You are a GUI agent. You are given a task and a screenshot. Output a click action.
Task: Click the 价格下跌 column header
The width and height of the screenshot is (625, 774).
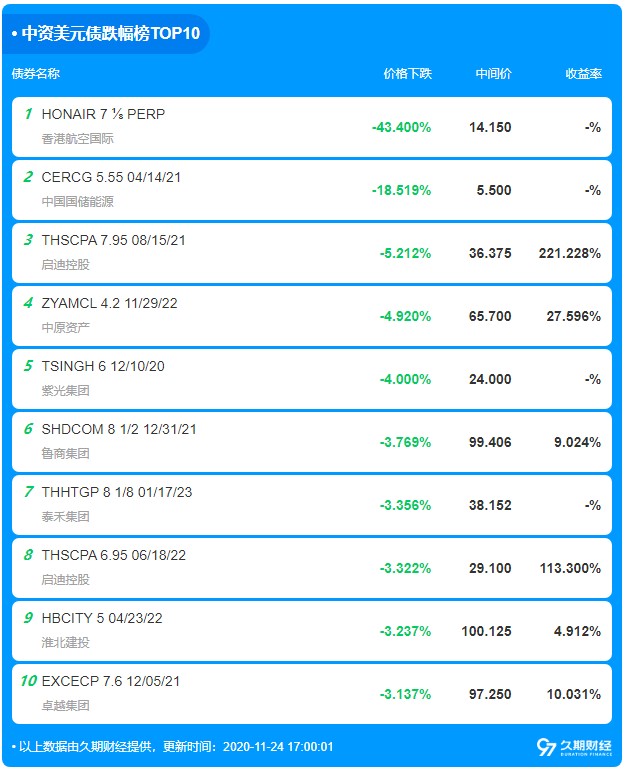407,74
